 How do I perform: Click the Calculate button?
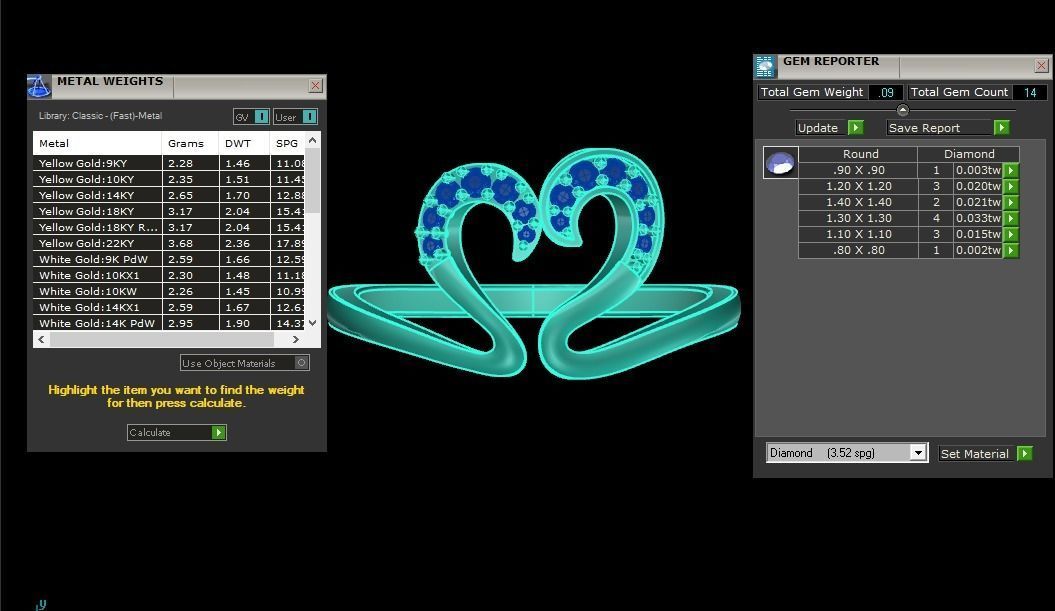[x=177, y=433]
